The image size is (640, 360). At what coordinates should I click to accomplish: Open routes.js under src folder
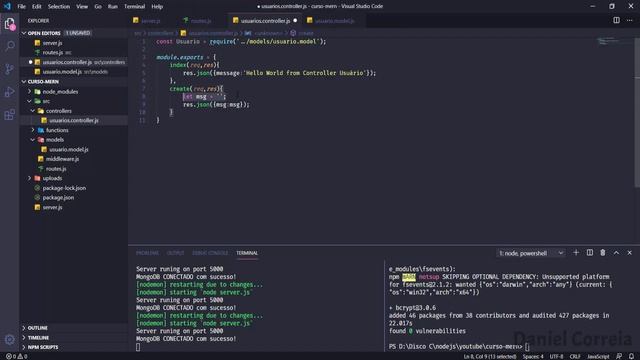[56, 169]
